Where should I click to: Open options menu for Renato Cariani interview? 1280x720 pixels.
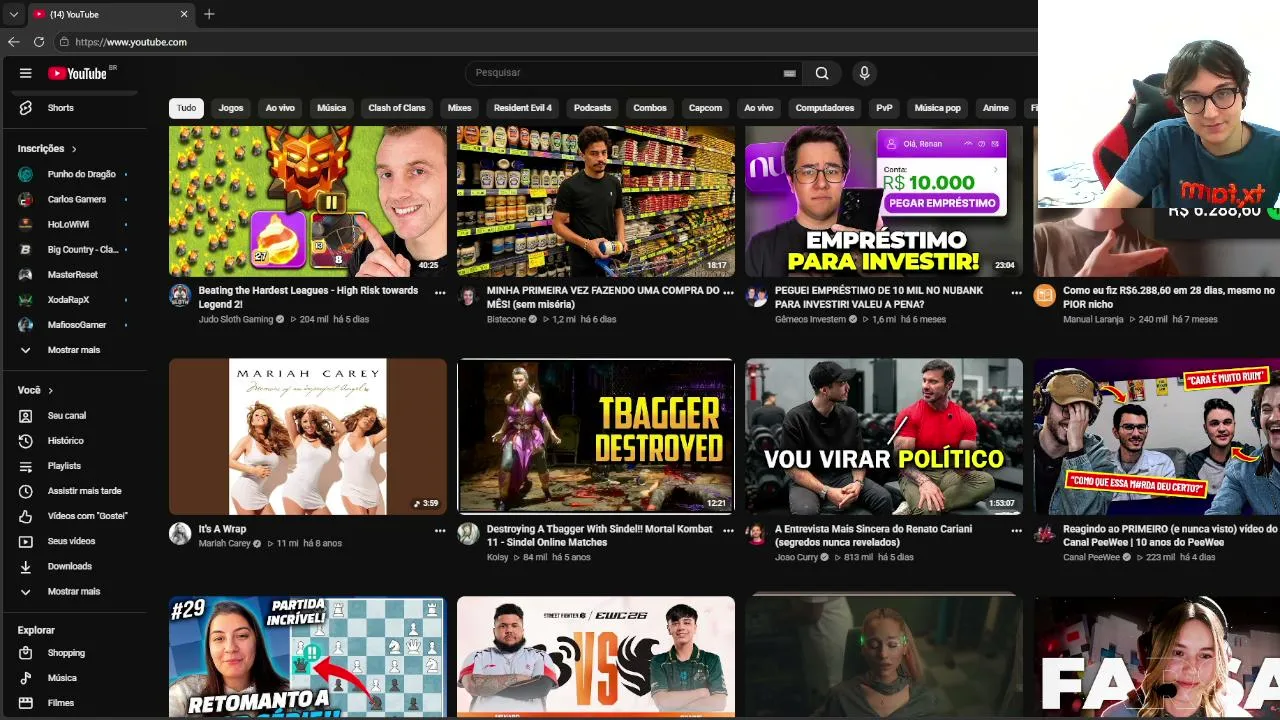[1016, 531]
